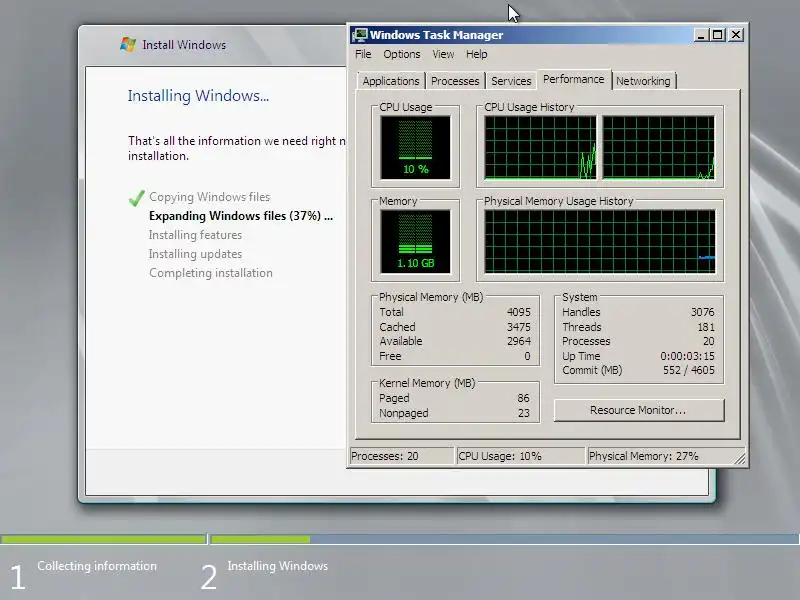
Task: Click the second CPU Usage History graph
Action: click(x=659, y=147)
